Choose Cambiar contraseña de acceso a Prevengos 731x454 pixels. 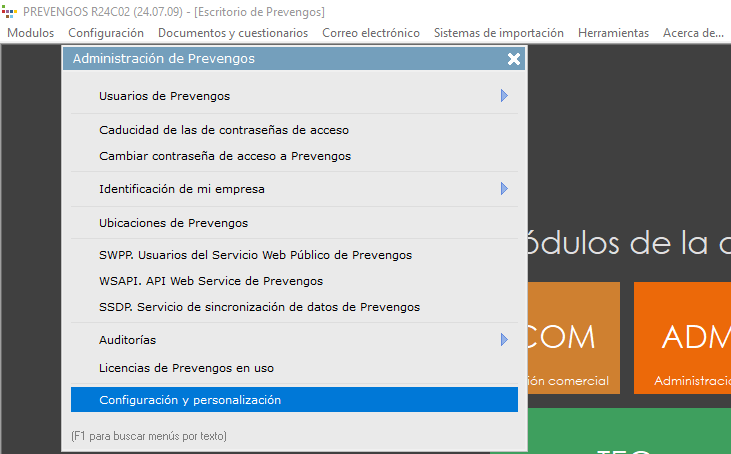pos(225,156)
